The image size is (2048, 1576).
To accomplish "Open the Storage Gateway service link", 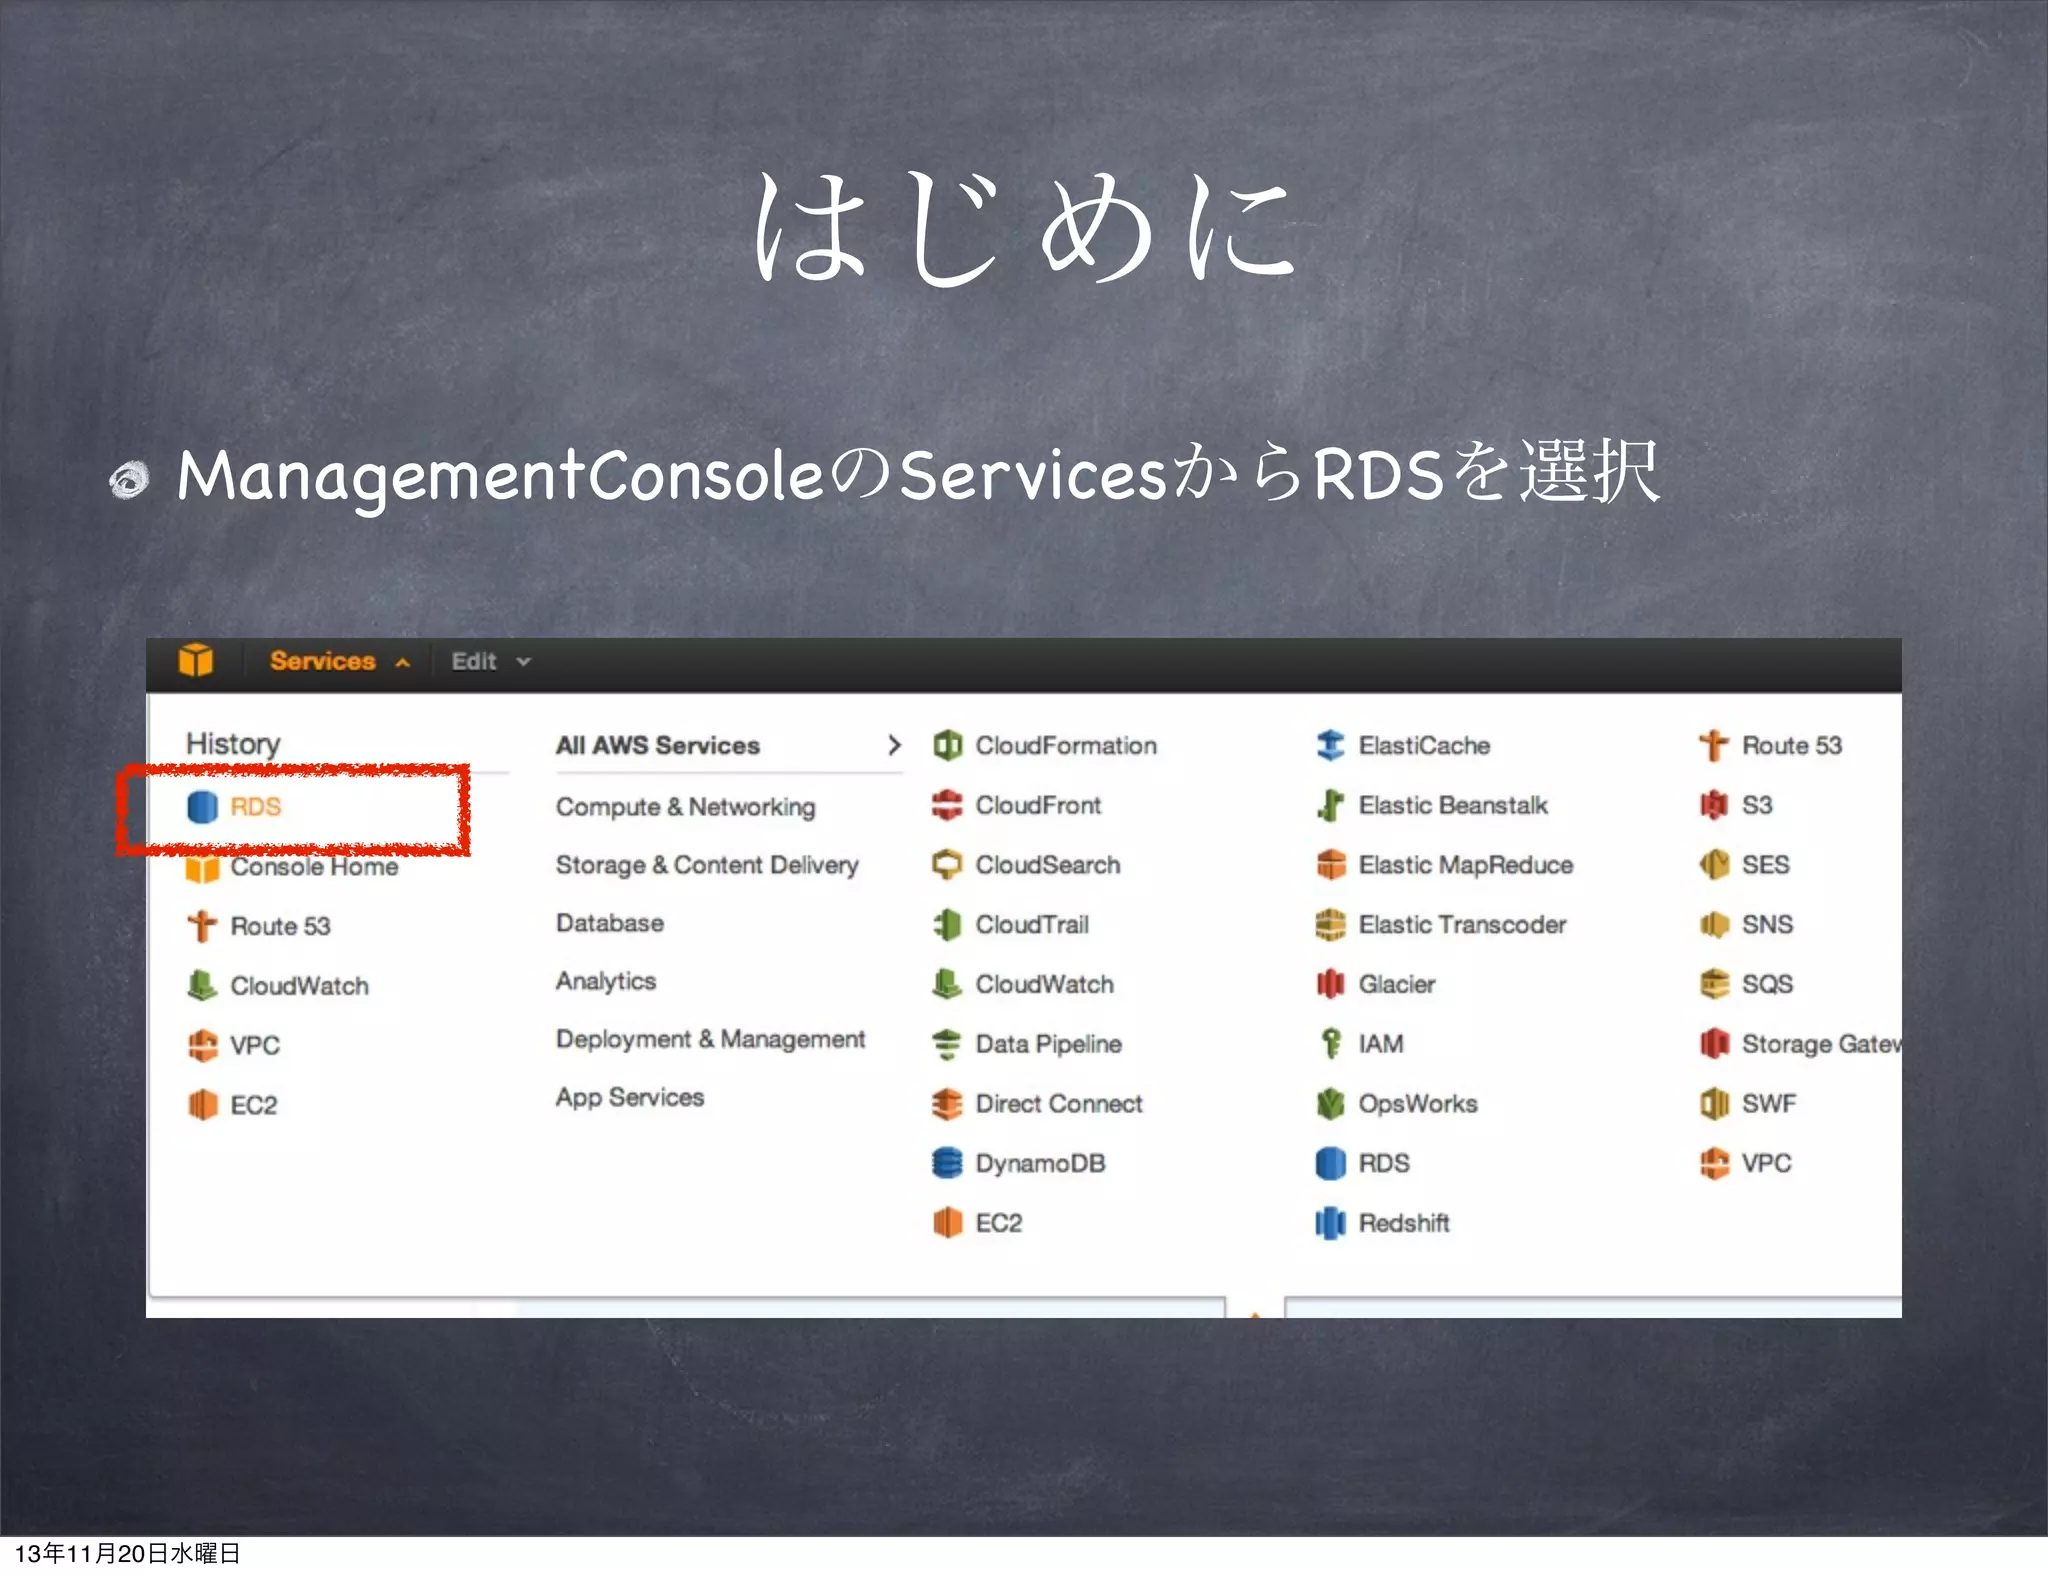I will [1821, 1044].
